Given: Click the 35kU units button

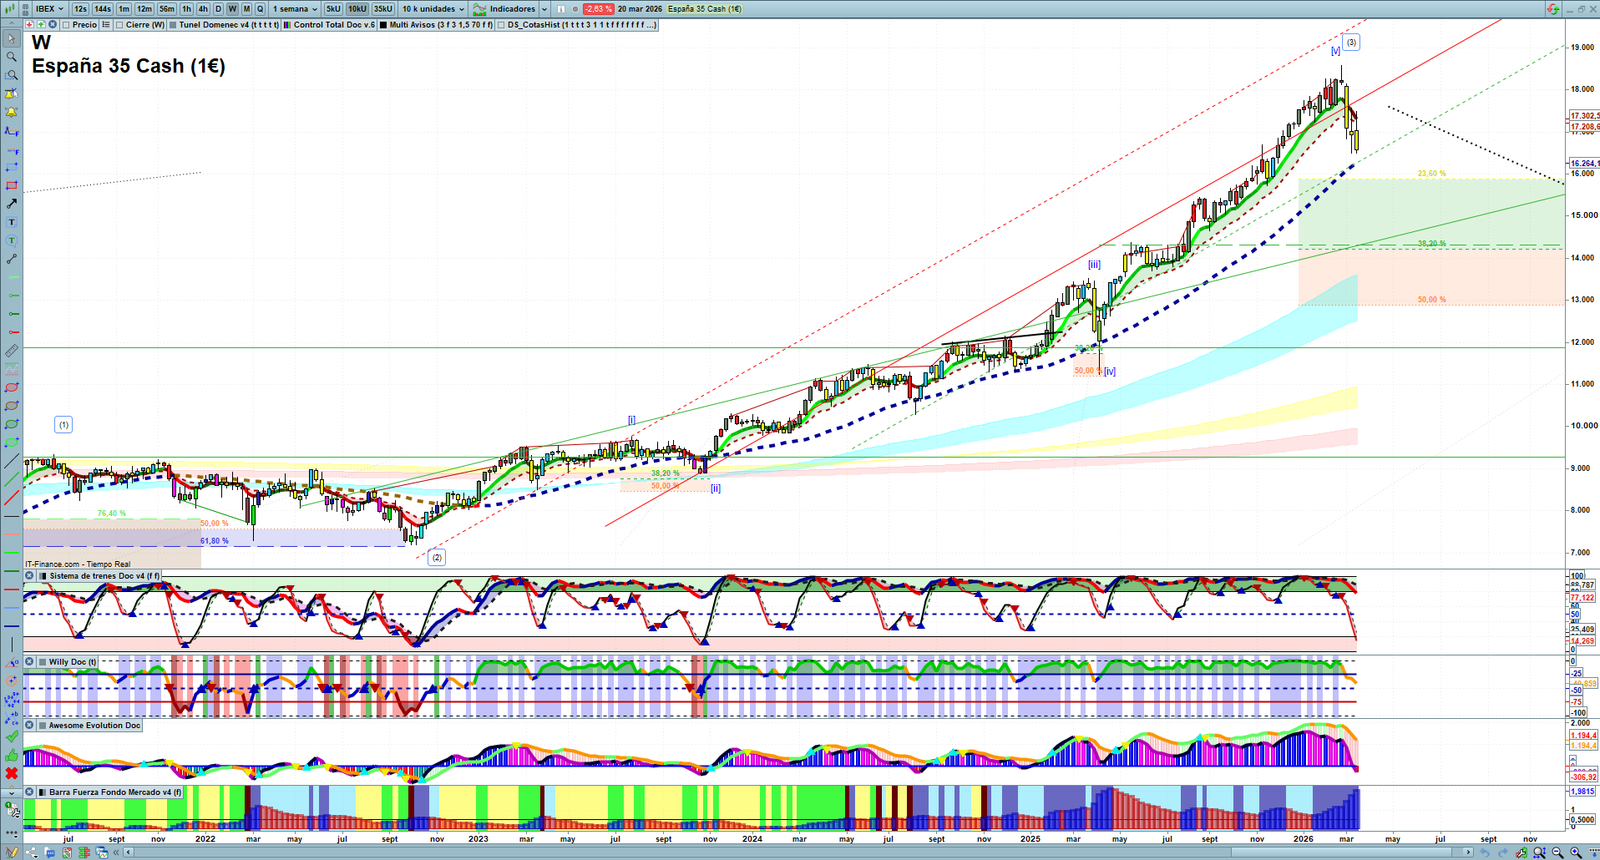Looking at the screenshot, I should pos(383,9).
